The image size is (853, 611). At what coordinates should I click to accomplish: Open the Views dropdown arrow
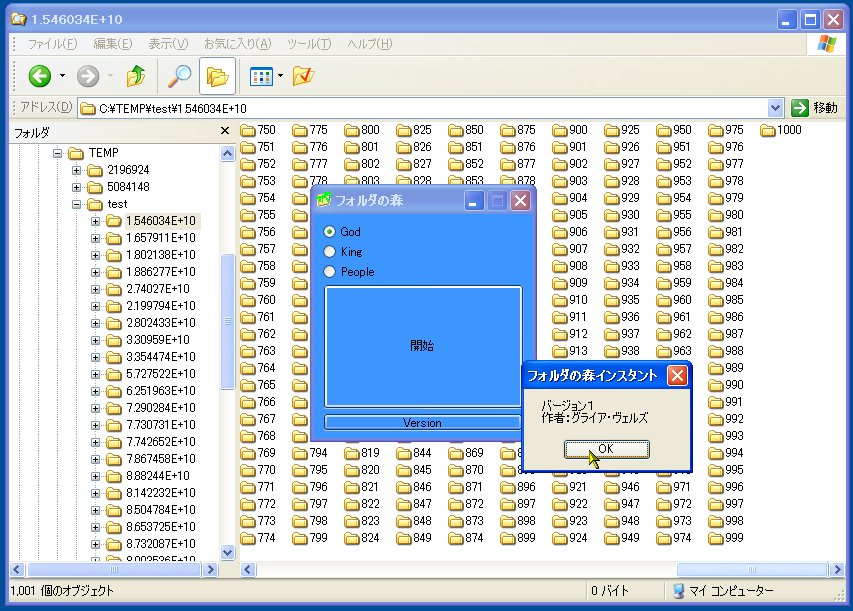pos(280,76)
